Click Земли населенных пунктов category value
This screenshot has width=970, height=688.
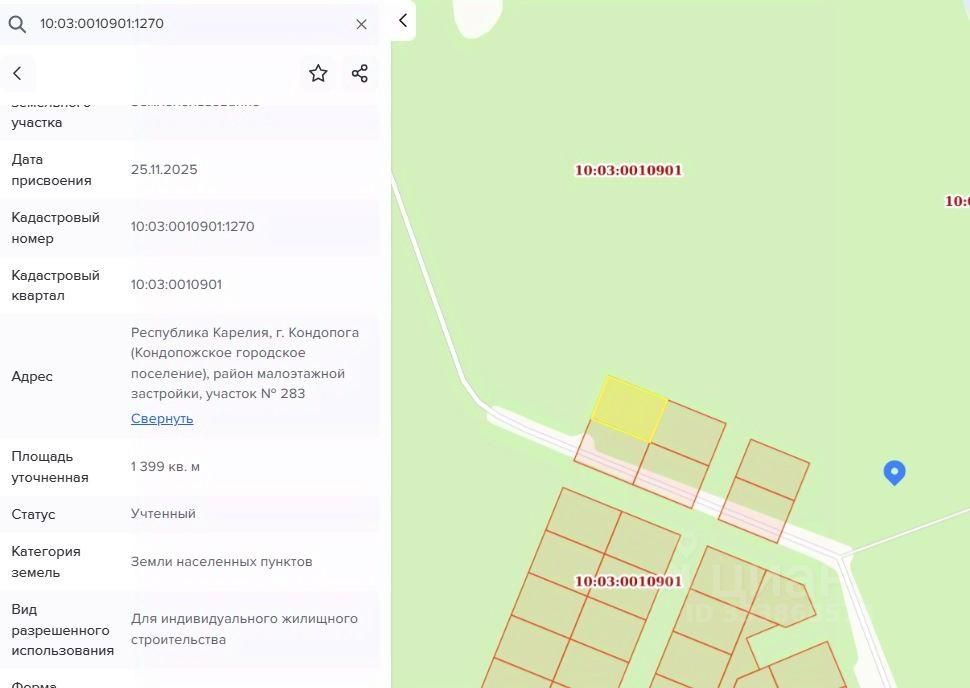click(x=221, y=562)
